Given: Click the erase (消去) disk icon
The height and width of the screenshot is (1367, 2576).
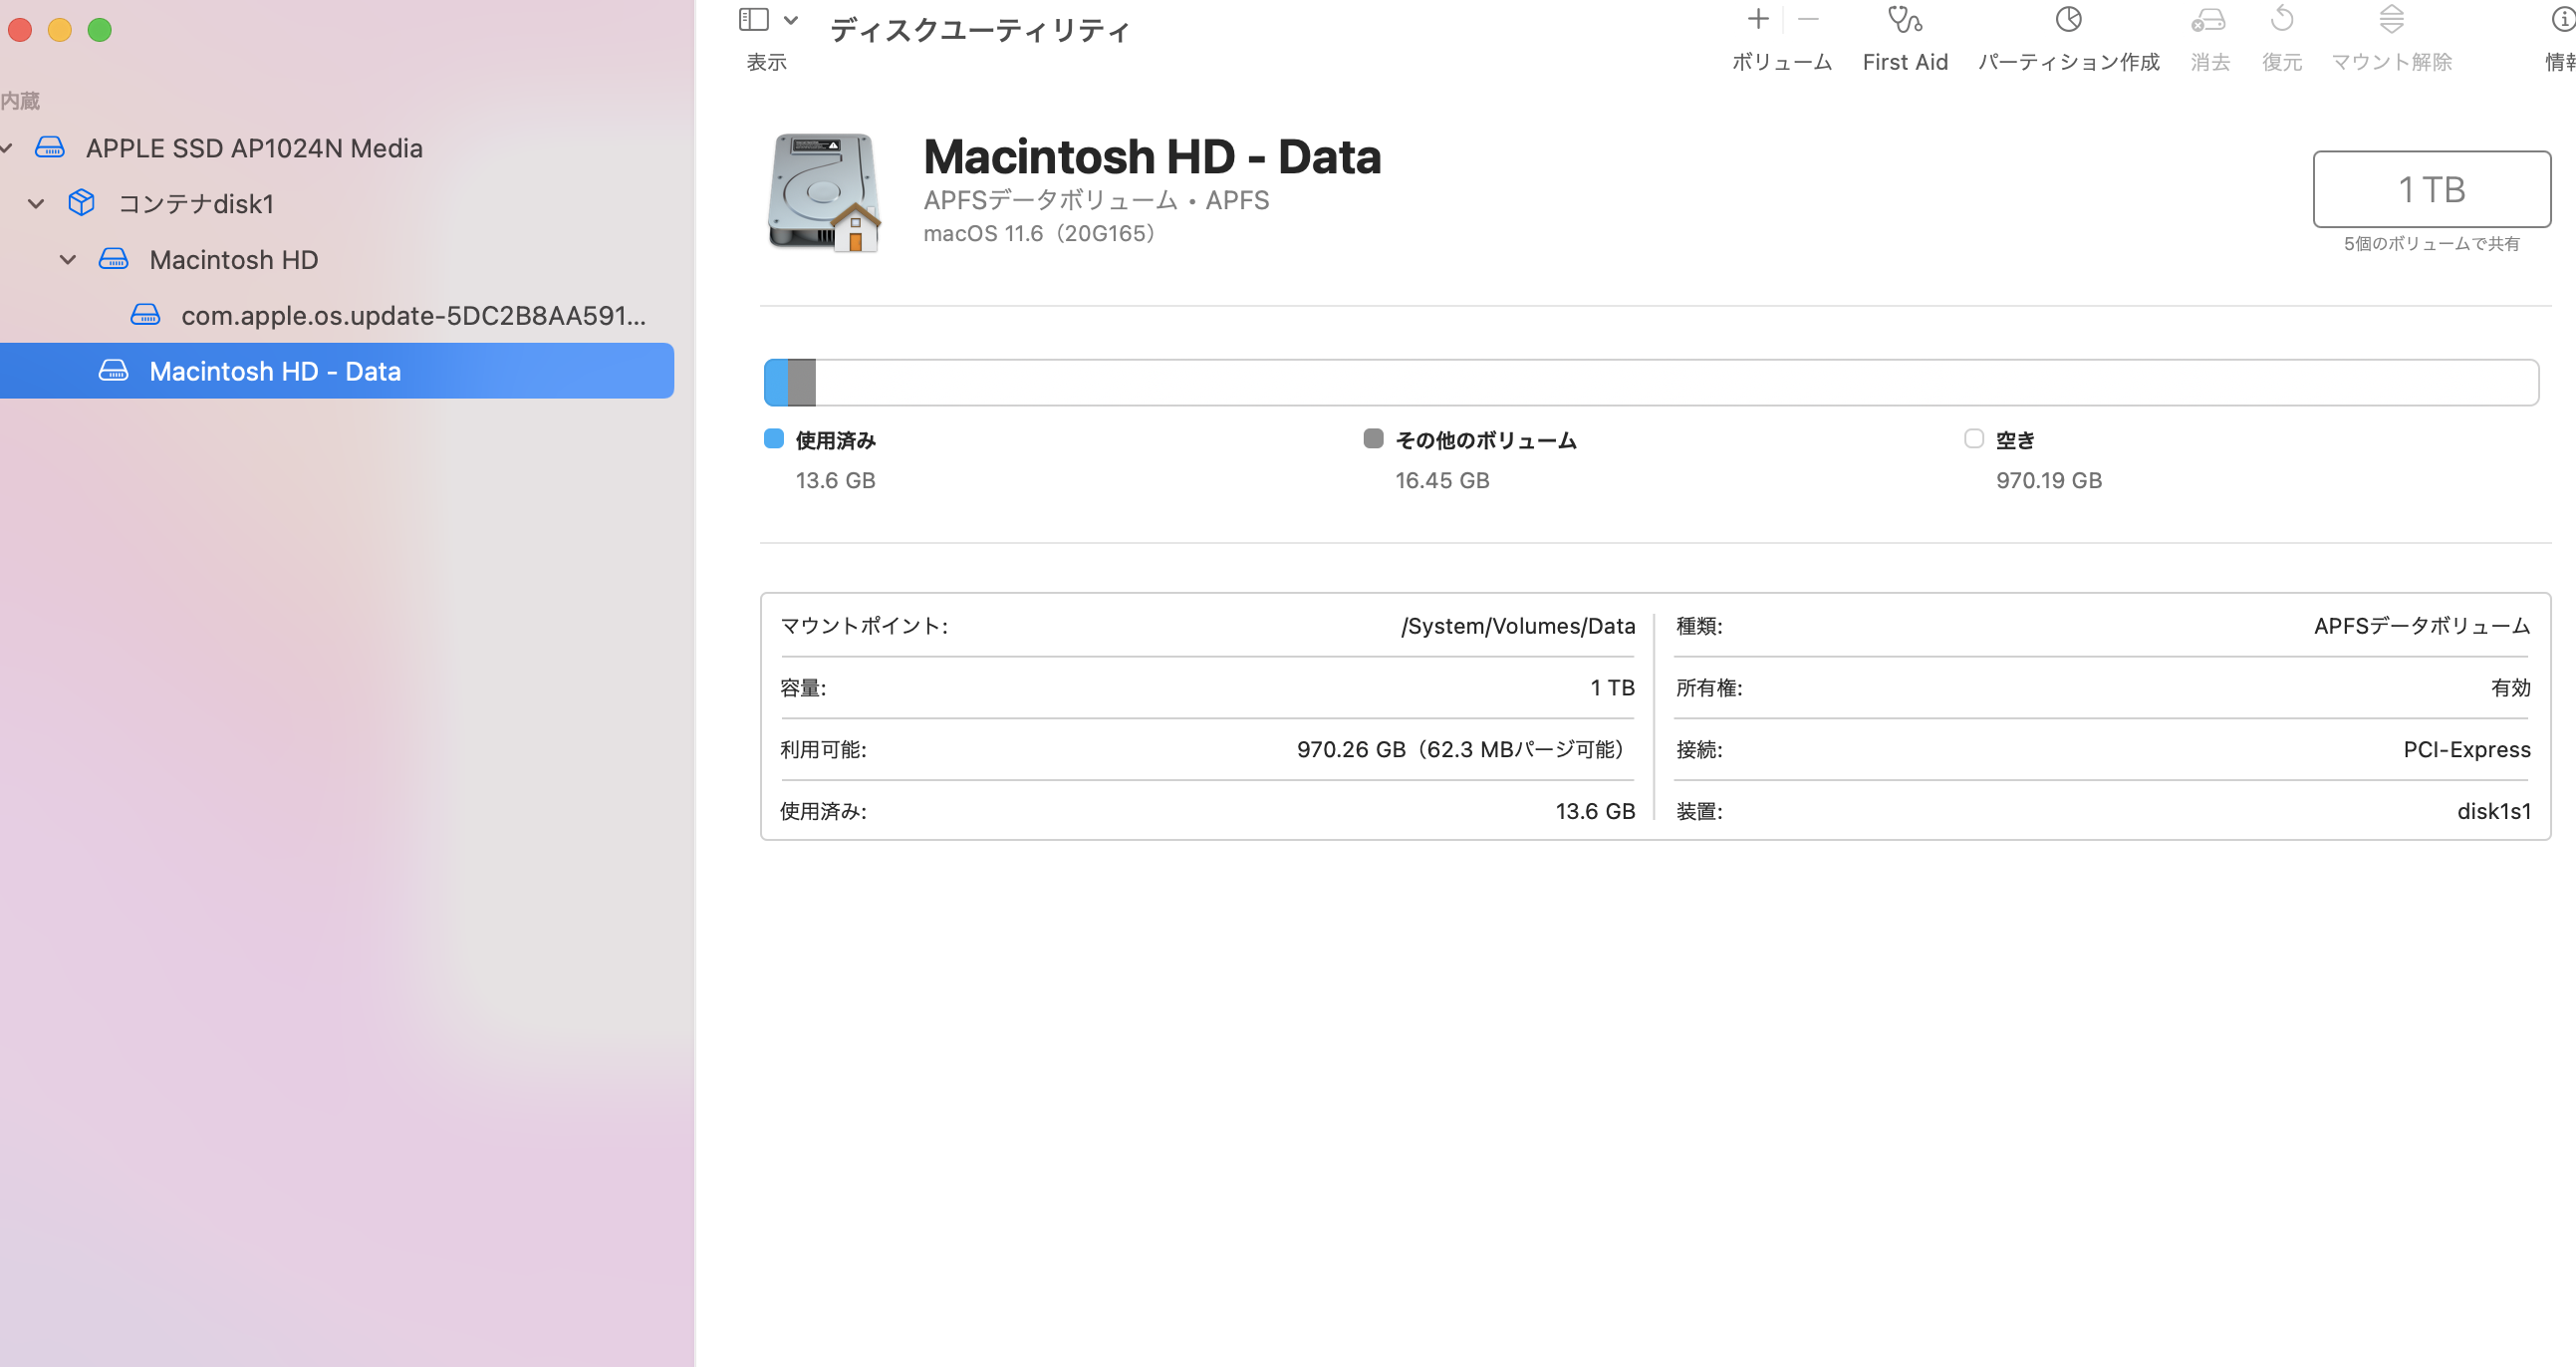Looking at the screenshot, I should 2208,20.
